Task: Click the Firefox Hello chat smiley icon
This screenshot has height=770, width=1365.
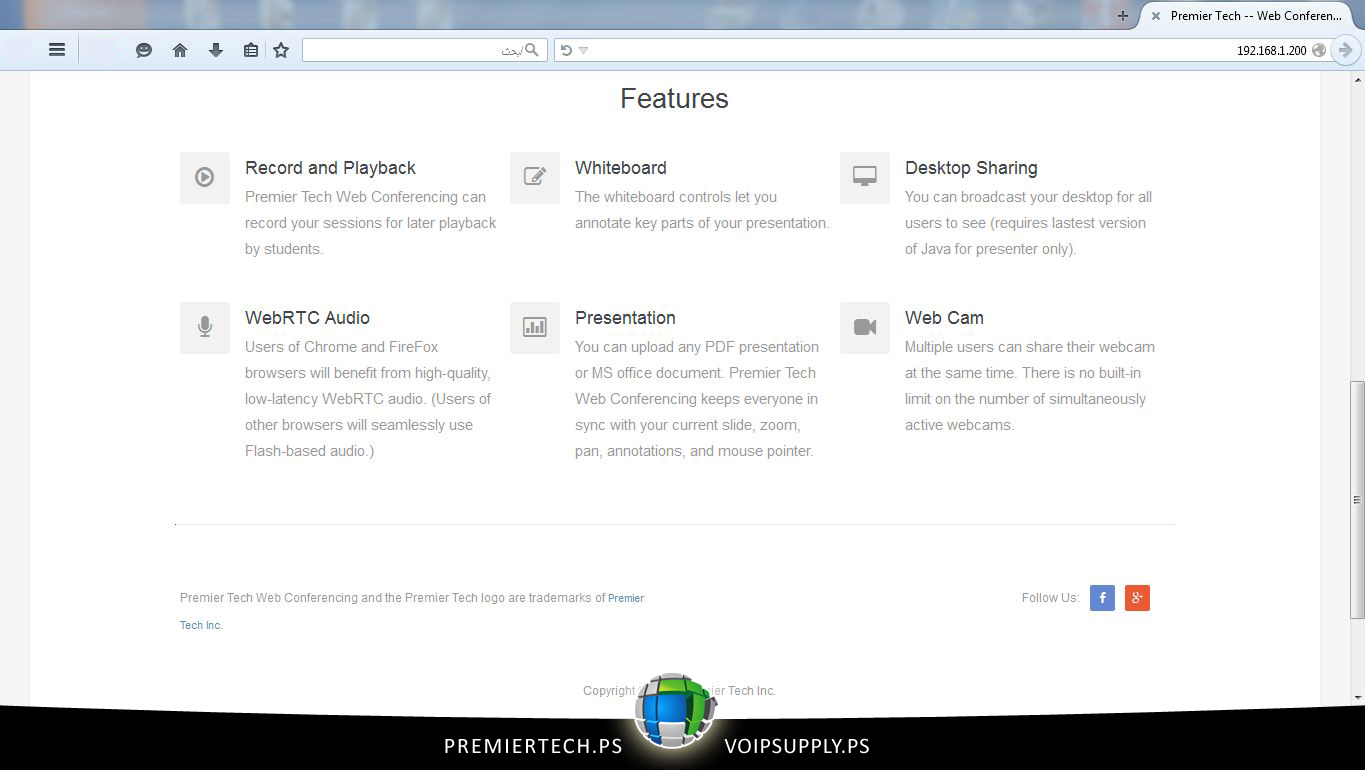Action: [x=144, y=50]
